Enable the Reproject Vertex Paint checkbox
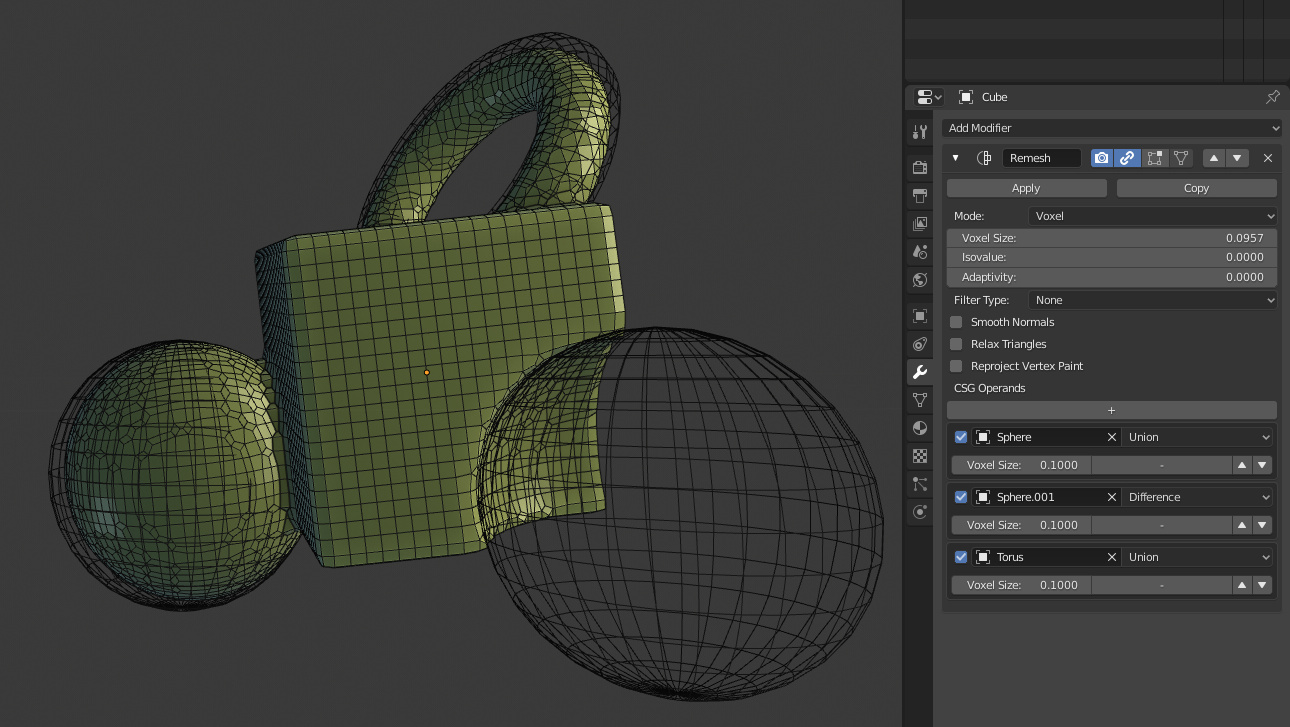This screenshot has height=727, width=1290. pos(956,366)
